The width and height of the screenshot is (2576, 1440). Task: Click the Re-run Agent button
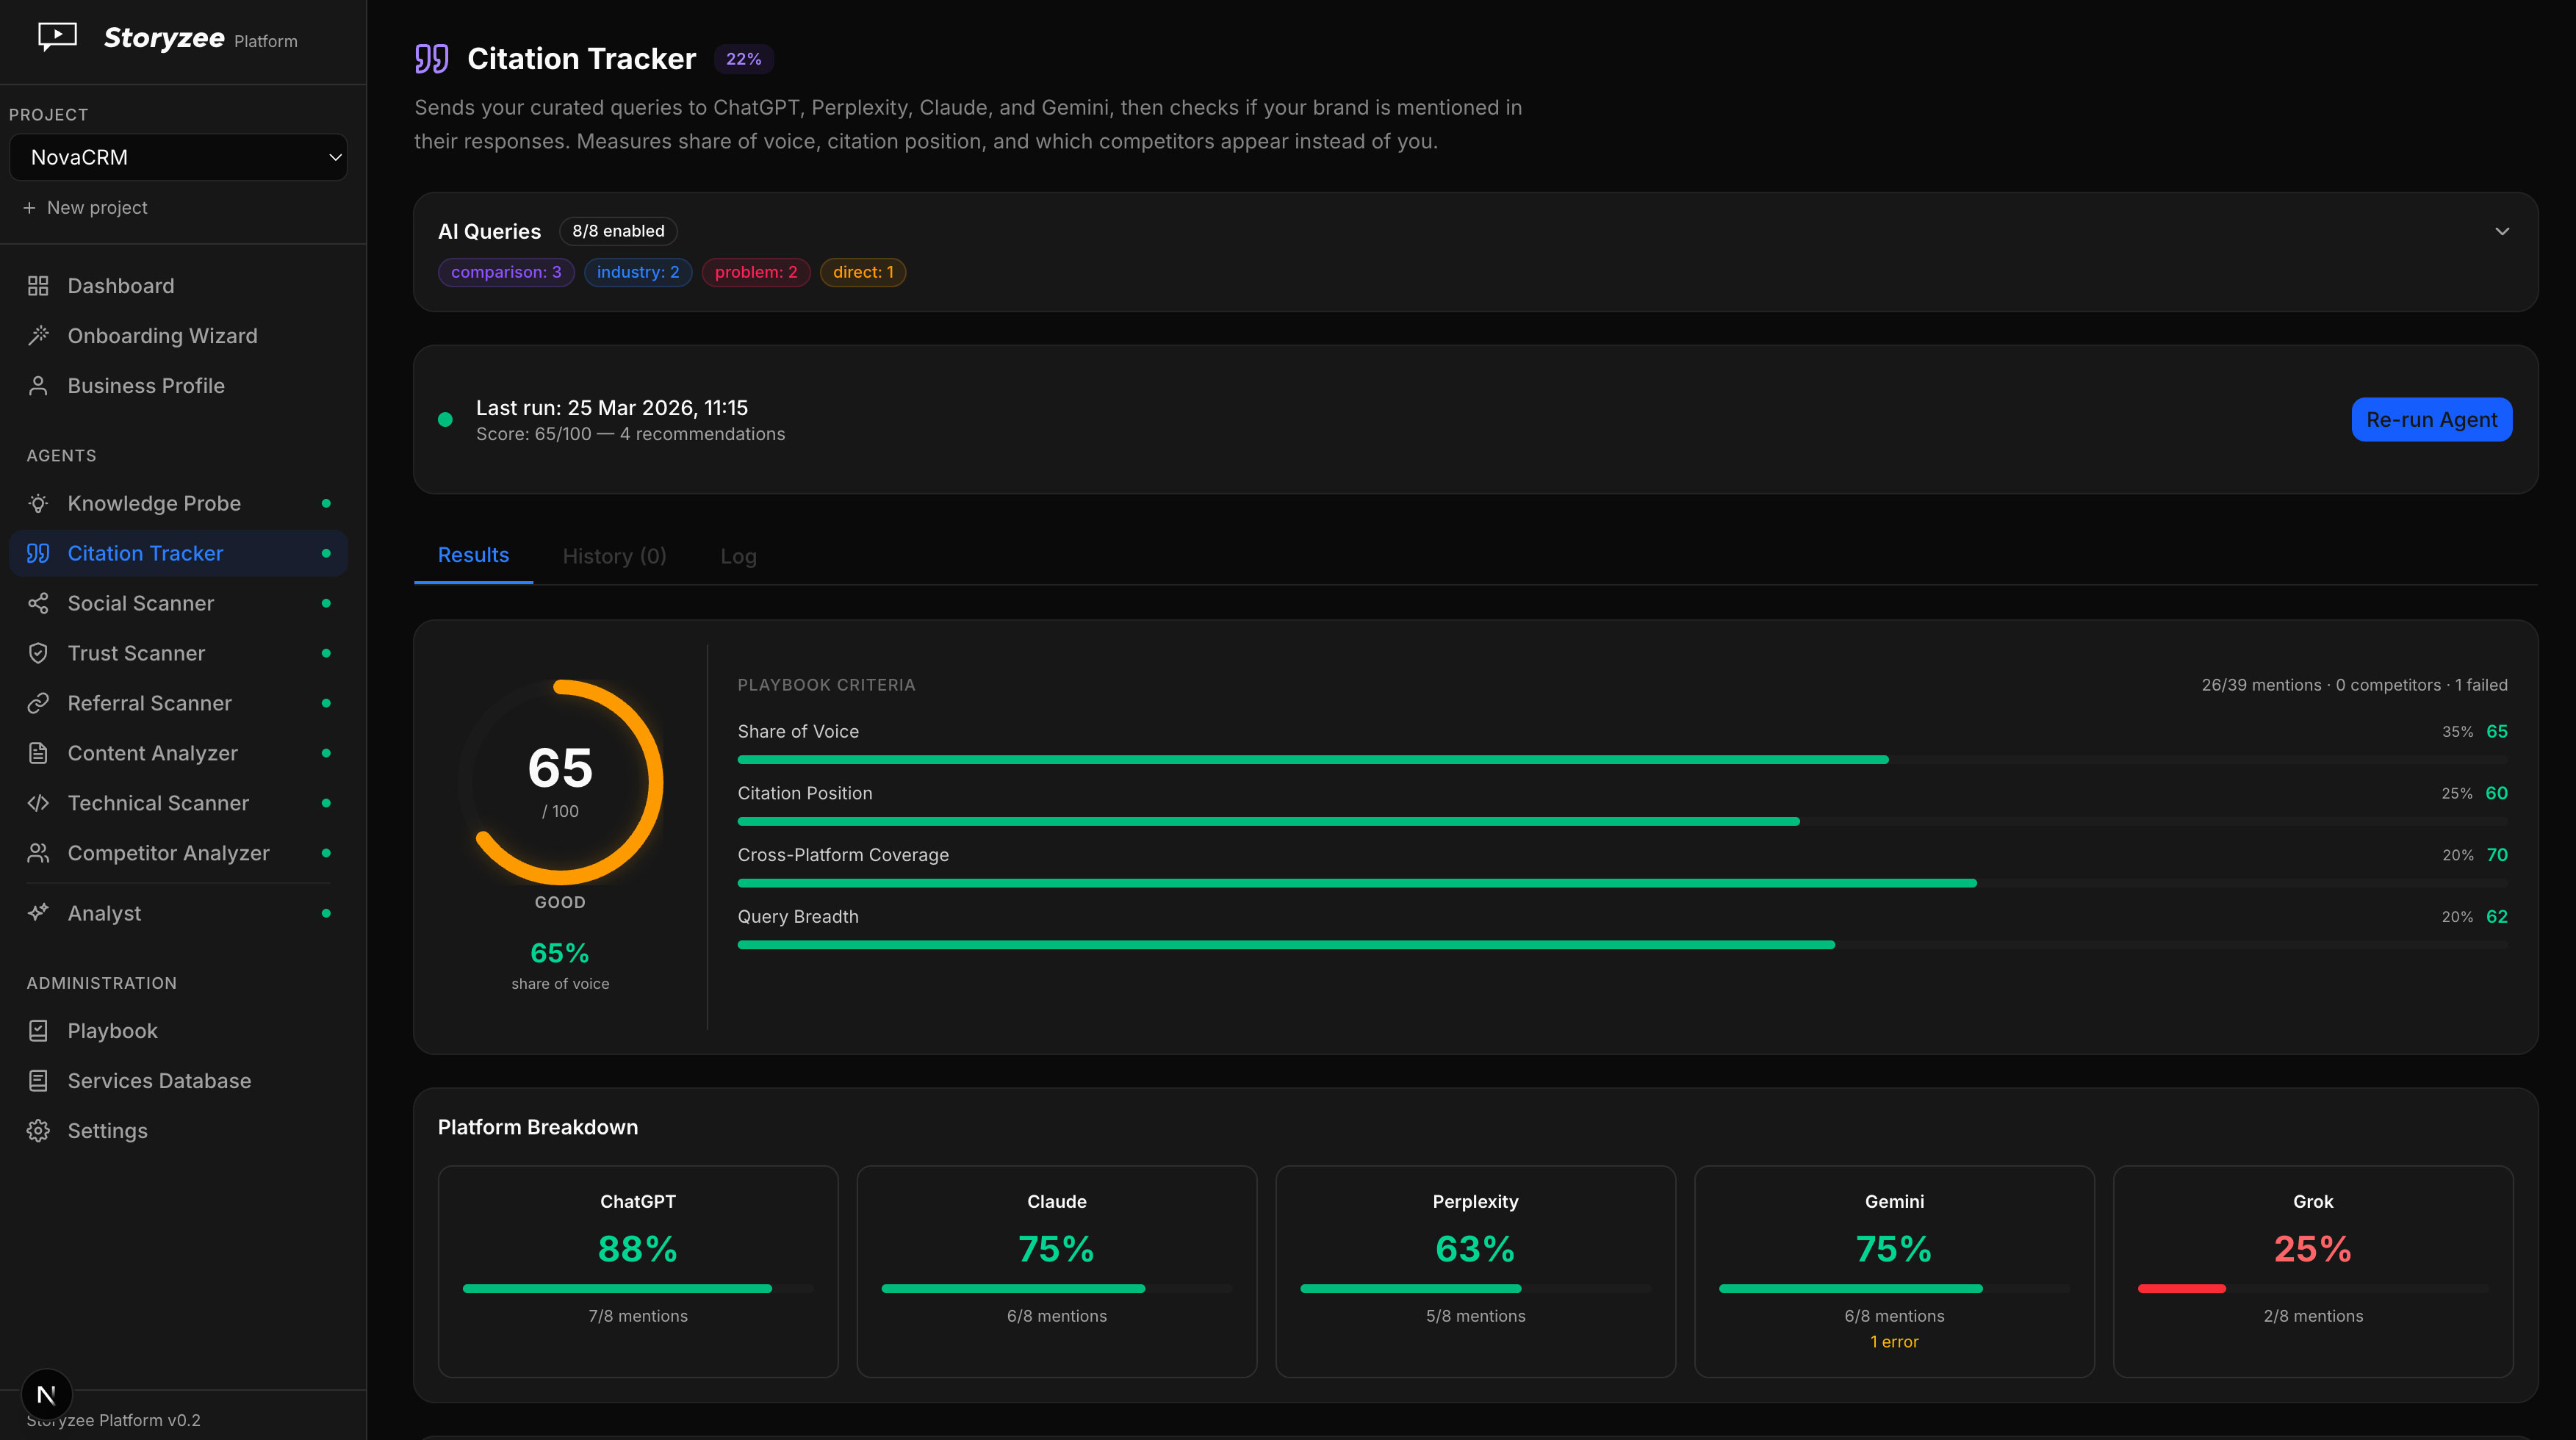click(x=2431, y=419)
